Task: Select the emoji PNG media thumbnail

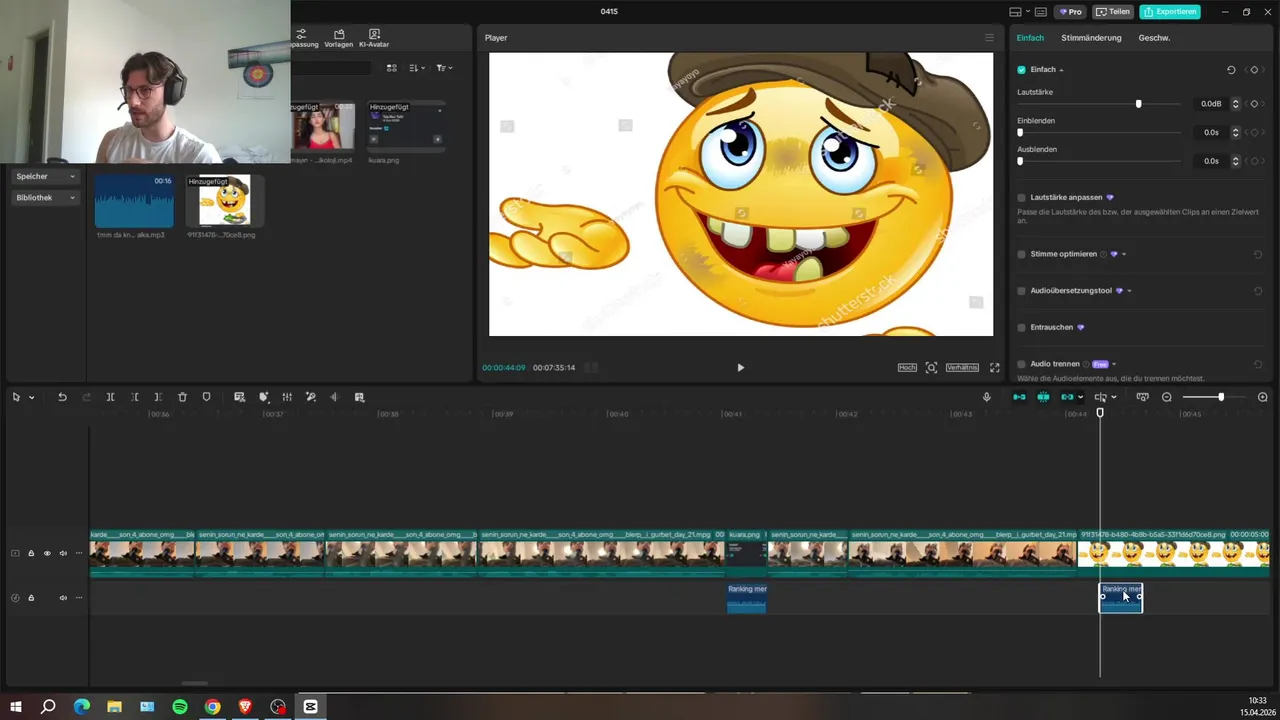Action: tap(225, 201)
